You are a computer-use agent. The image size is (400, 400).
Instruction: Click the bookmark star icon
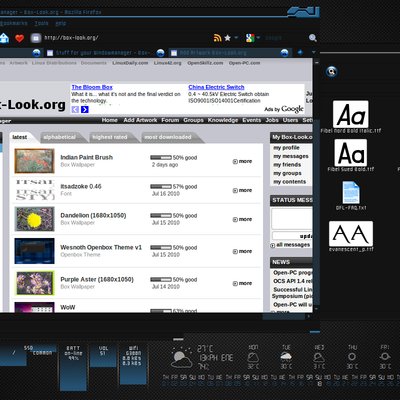(228, 38)
